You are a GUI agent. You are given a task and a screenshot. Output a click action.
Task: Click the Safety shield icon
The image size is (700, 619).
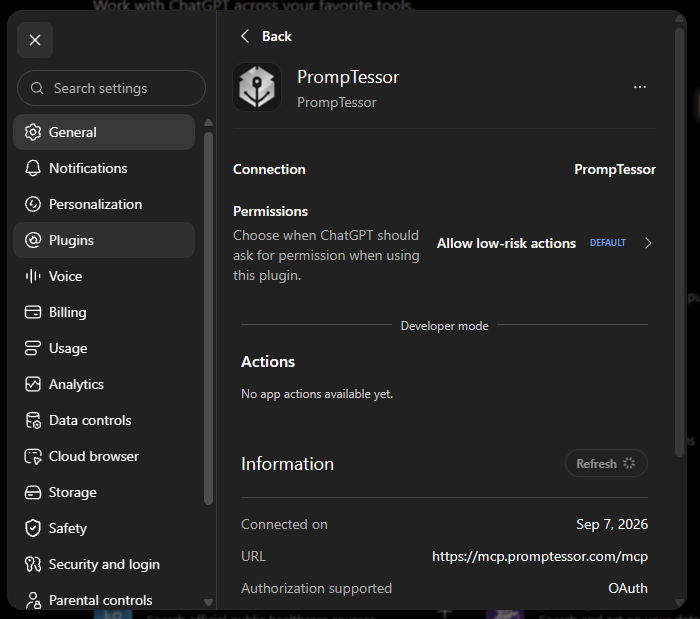coord(33,528)
